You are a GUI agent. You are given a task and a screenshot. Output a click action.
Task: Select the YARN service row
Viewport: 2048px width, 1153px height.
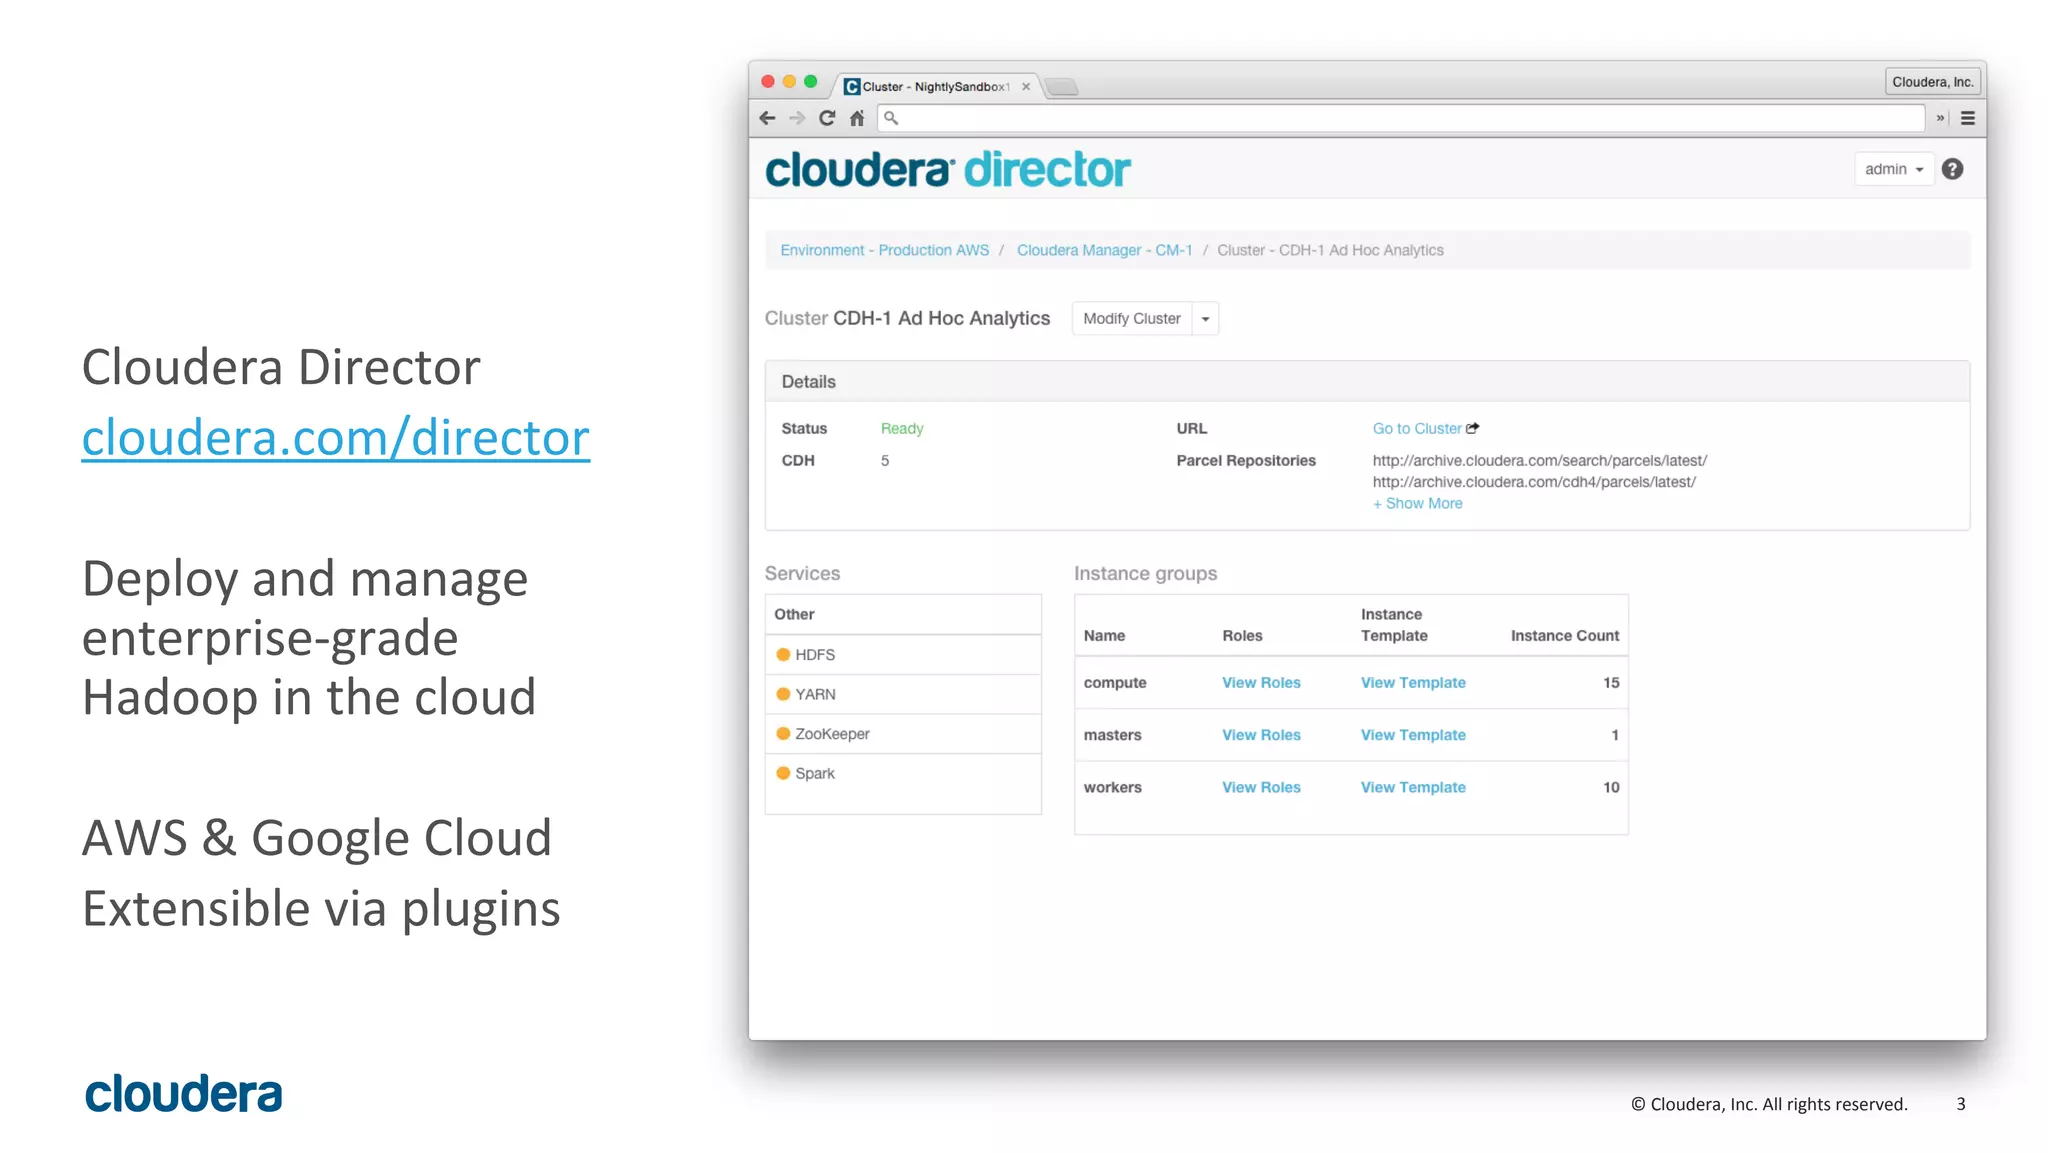tap(903, 694)
